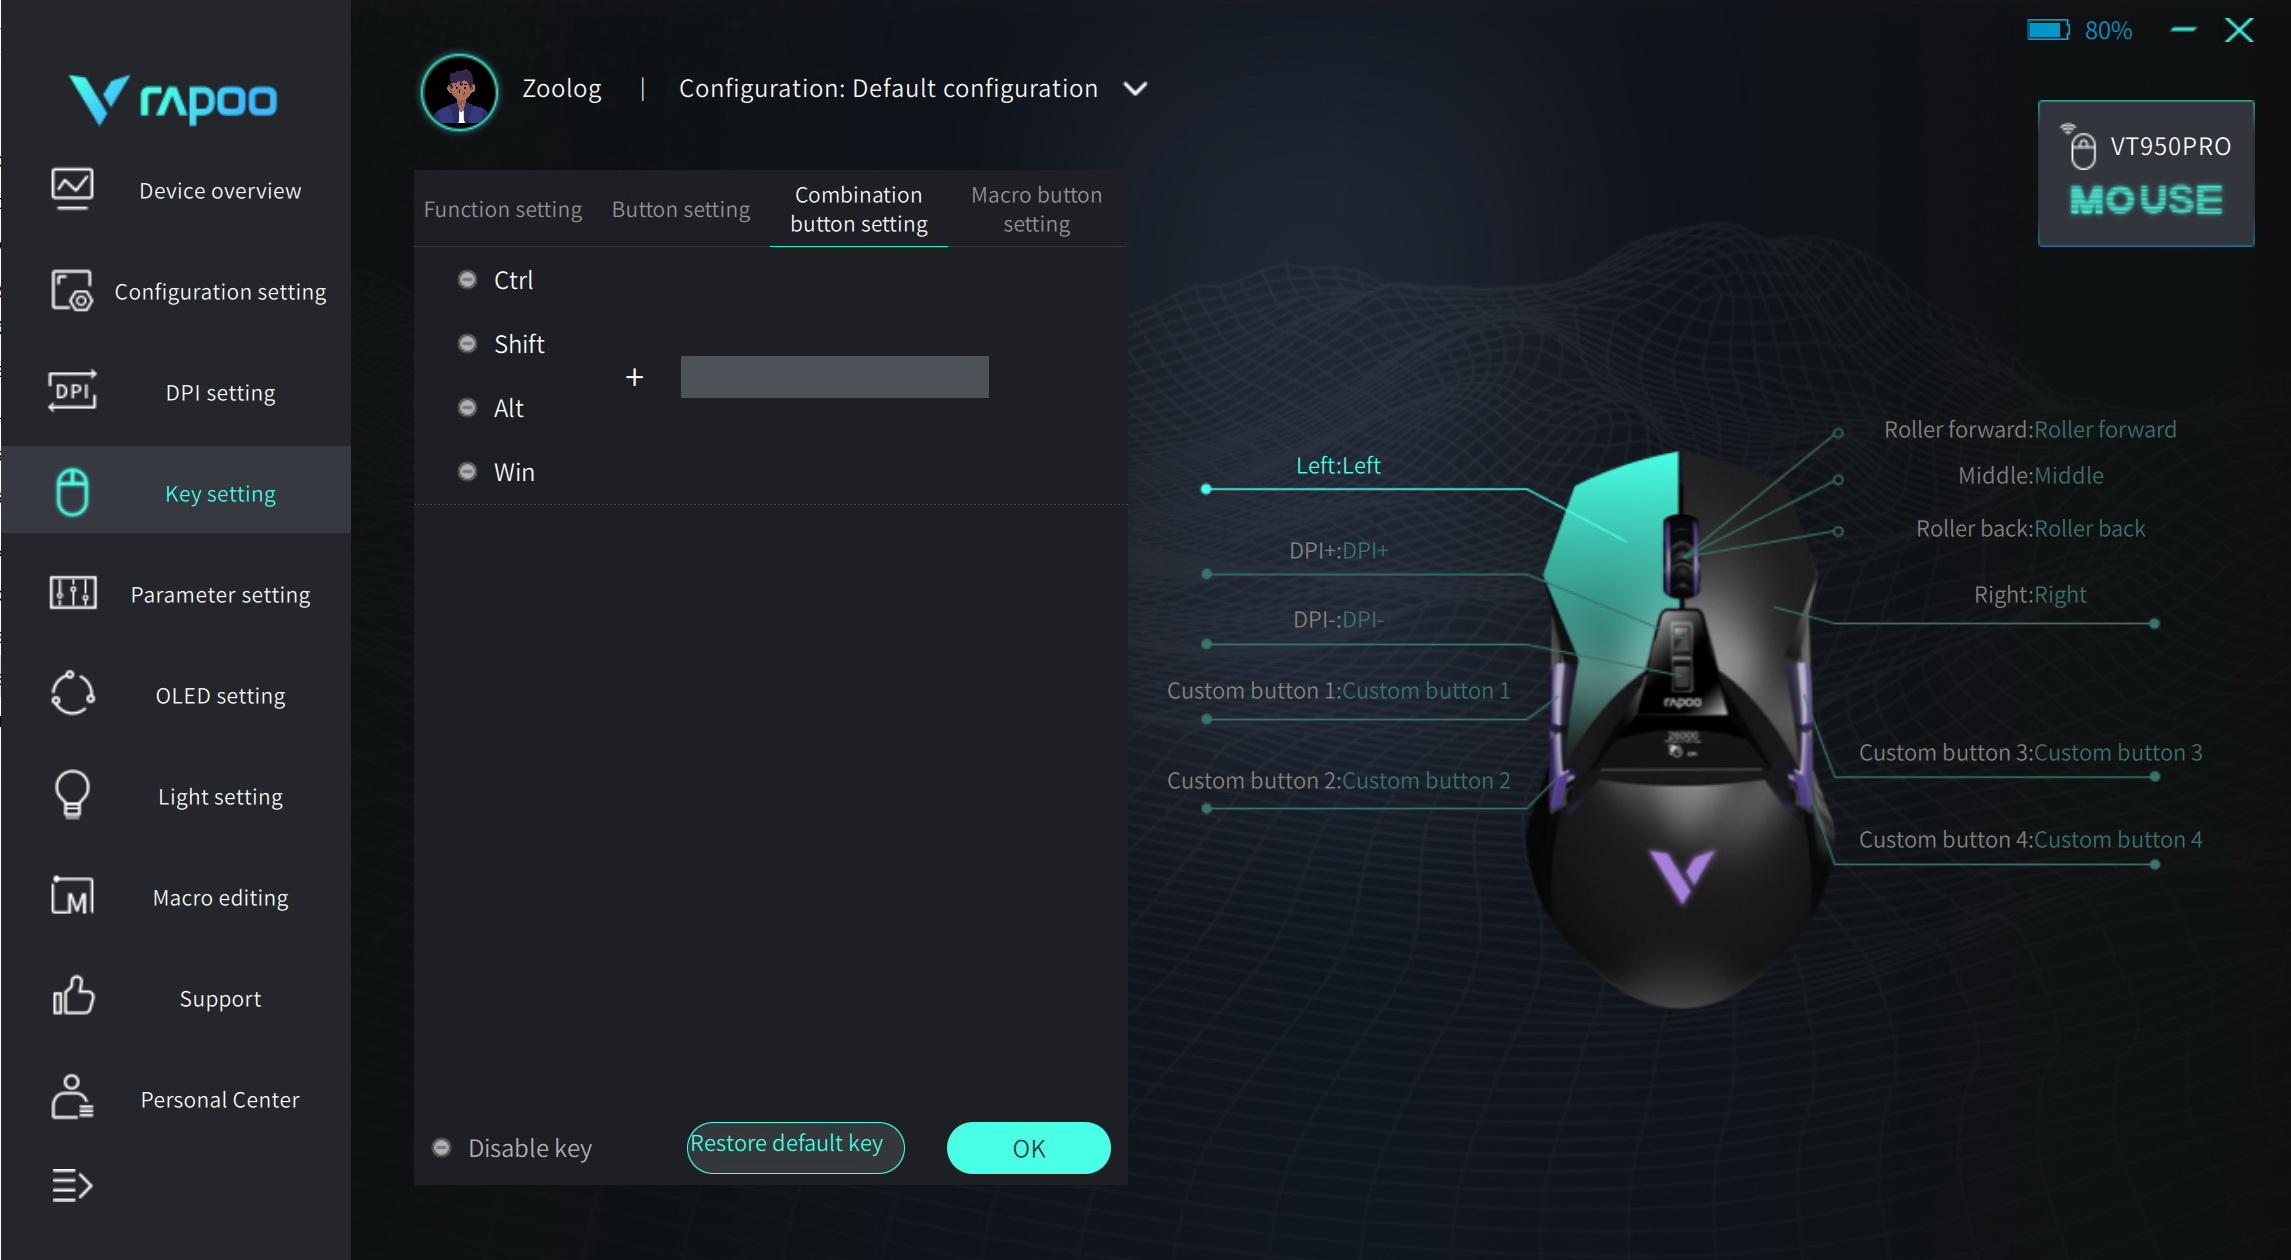Select the Parameter setting sliders icon
The height and width of the screenshot is (1260, 2291).
(73, 593)
